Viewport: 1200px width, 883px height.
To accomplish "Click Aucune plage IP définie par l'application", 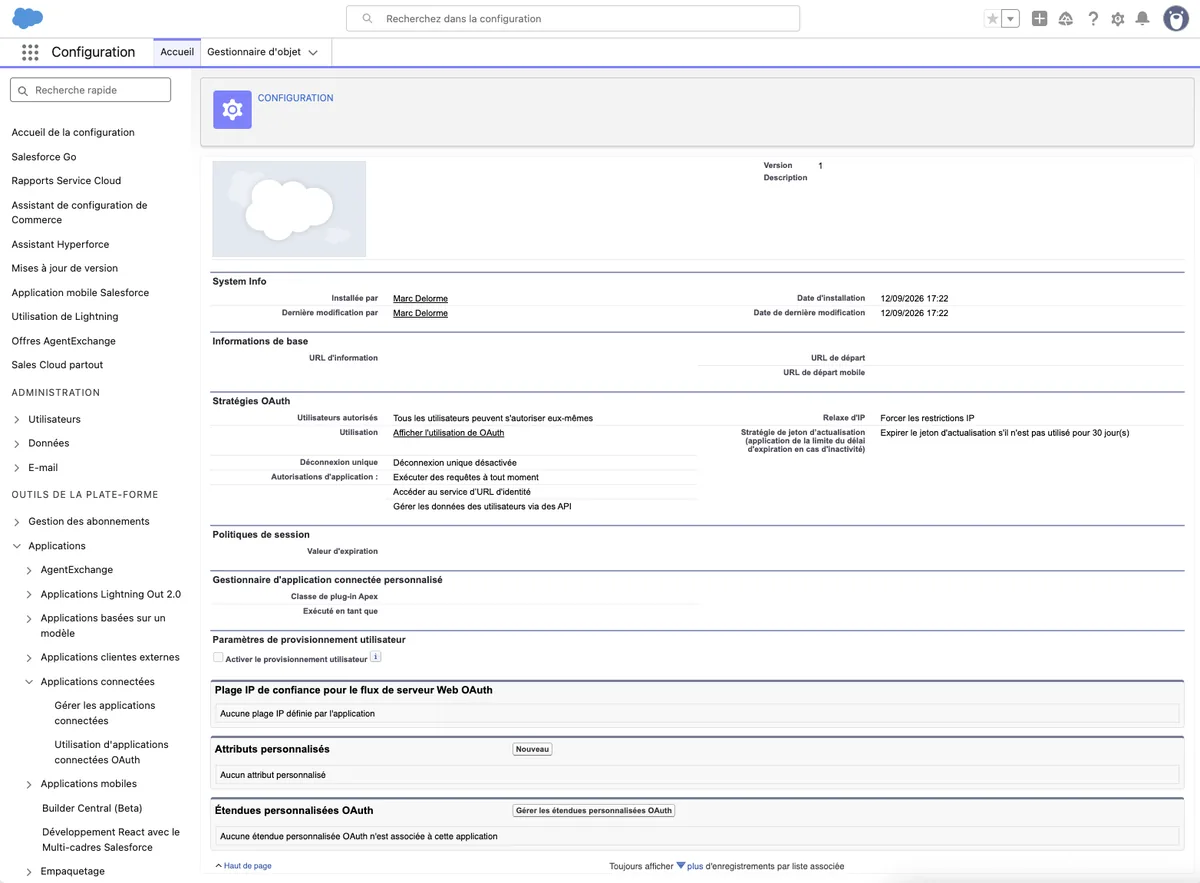I will click(297, 714).
